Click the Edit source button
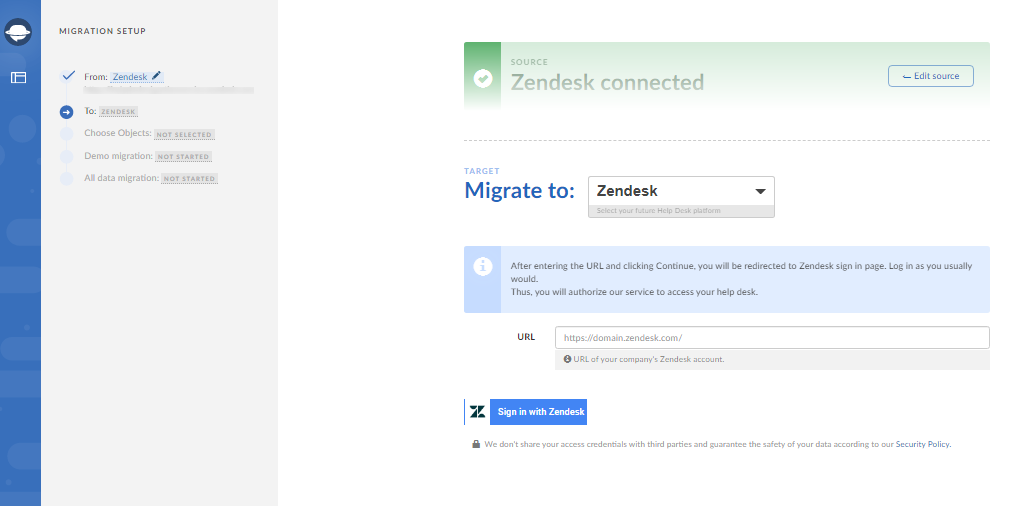 (930, 76)
